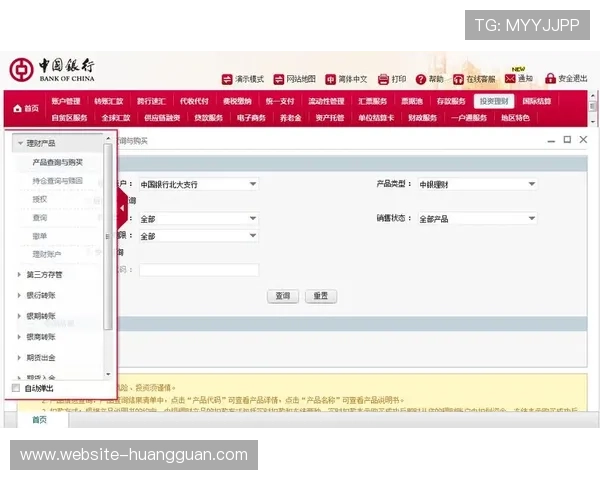
Task: Open the 电子商务 menu
Action: 251,118
